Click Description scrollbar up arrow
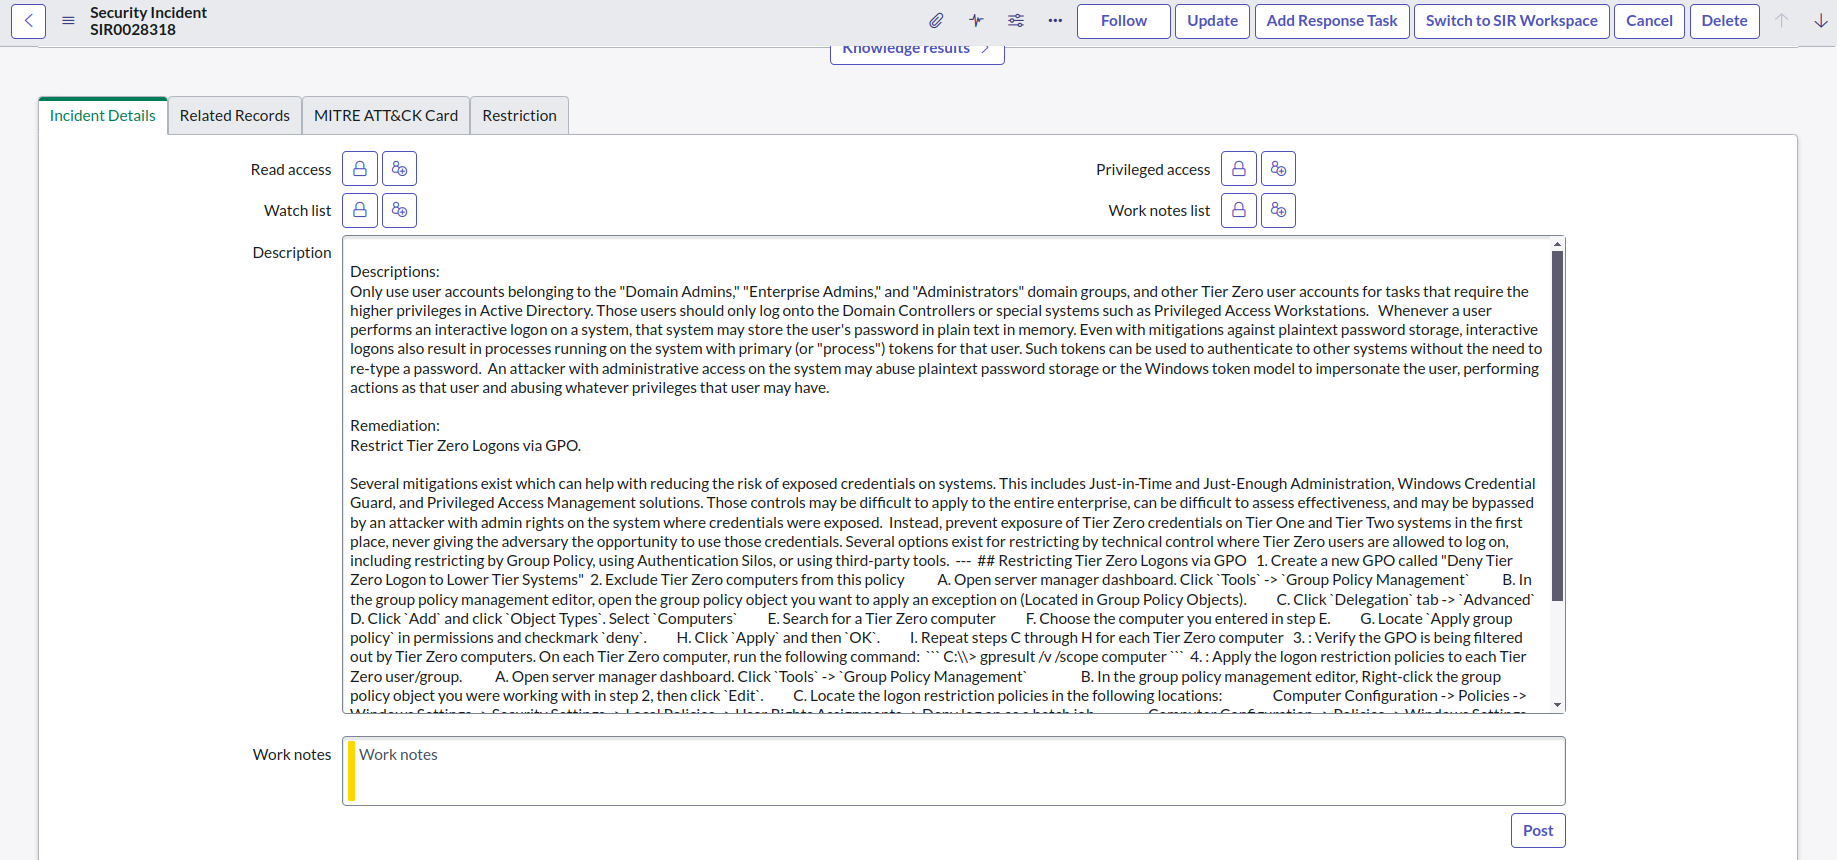This screenshot has height=860, width=1837. click(1558, 244)
